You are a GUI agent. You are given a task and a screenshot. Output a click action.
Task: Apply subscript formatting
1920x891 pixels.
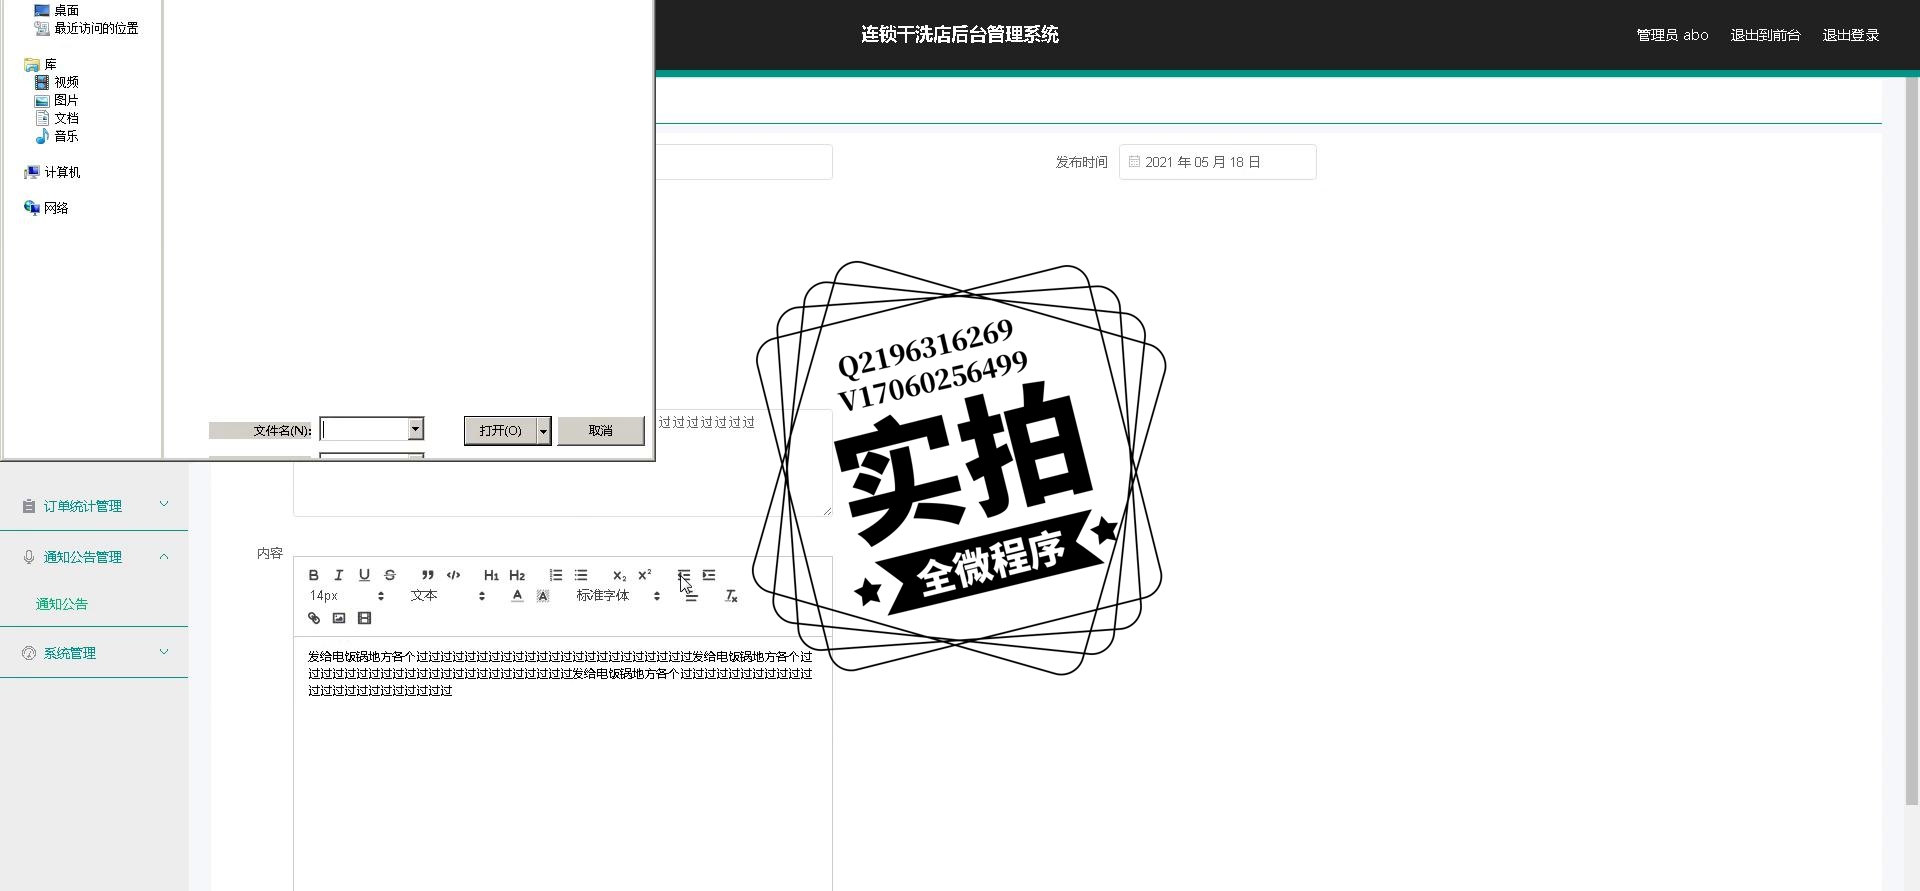[619, 575]
